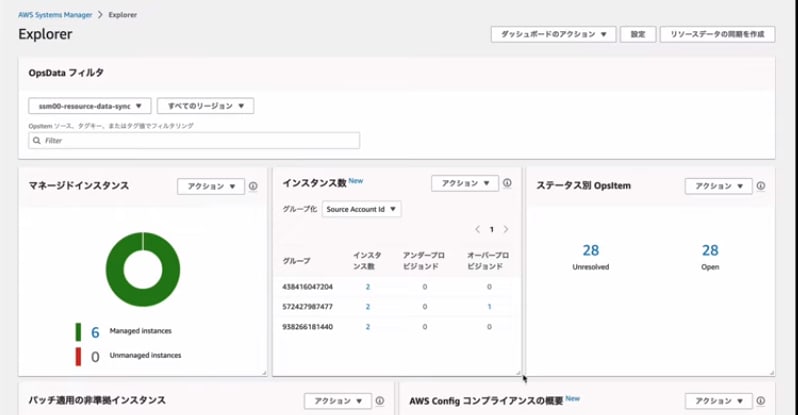This screenshot has width=798, height=415.
Task: Click the Managed Instances widget resize handle
Action: pyautogui.click(x=264, y=373)
